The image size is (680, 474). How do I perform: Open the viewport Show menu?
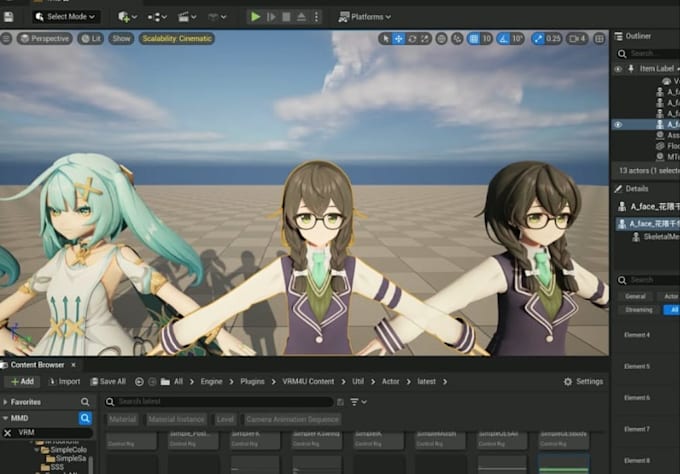pyautogui.click(x=121, y=39)
